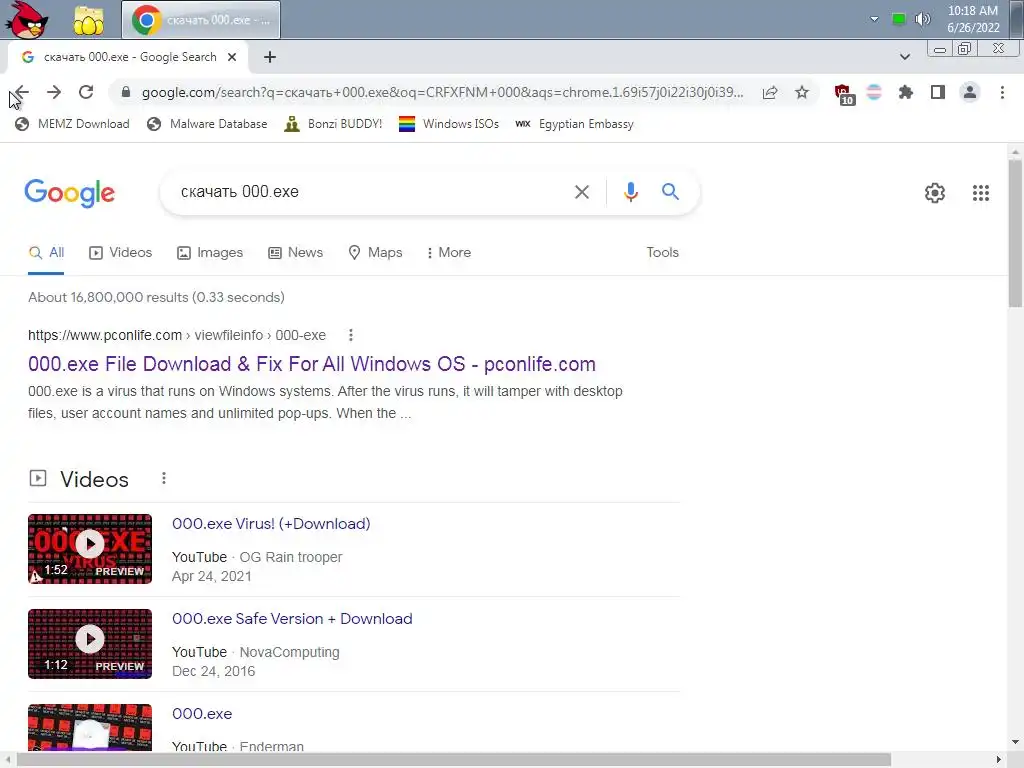Submit search with magnifier icon
Image resolution: width=1024 pixels, height=768 pixels.
(x=670, y=192)
